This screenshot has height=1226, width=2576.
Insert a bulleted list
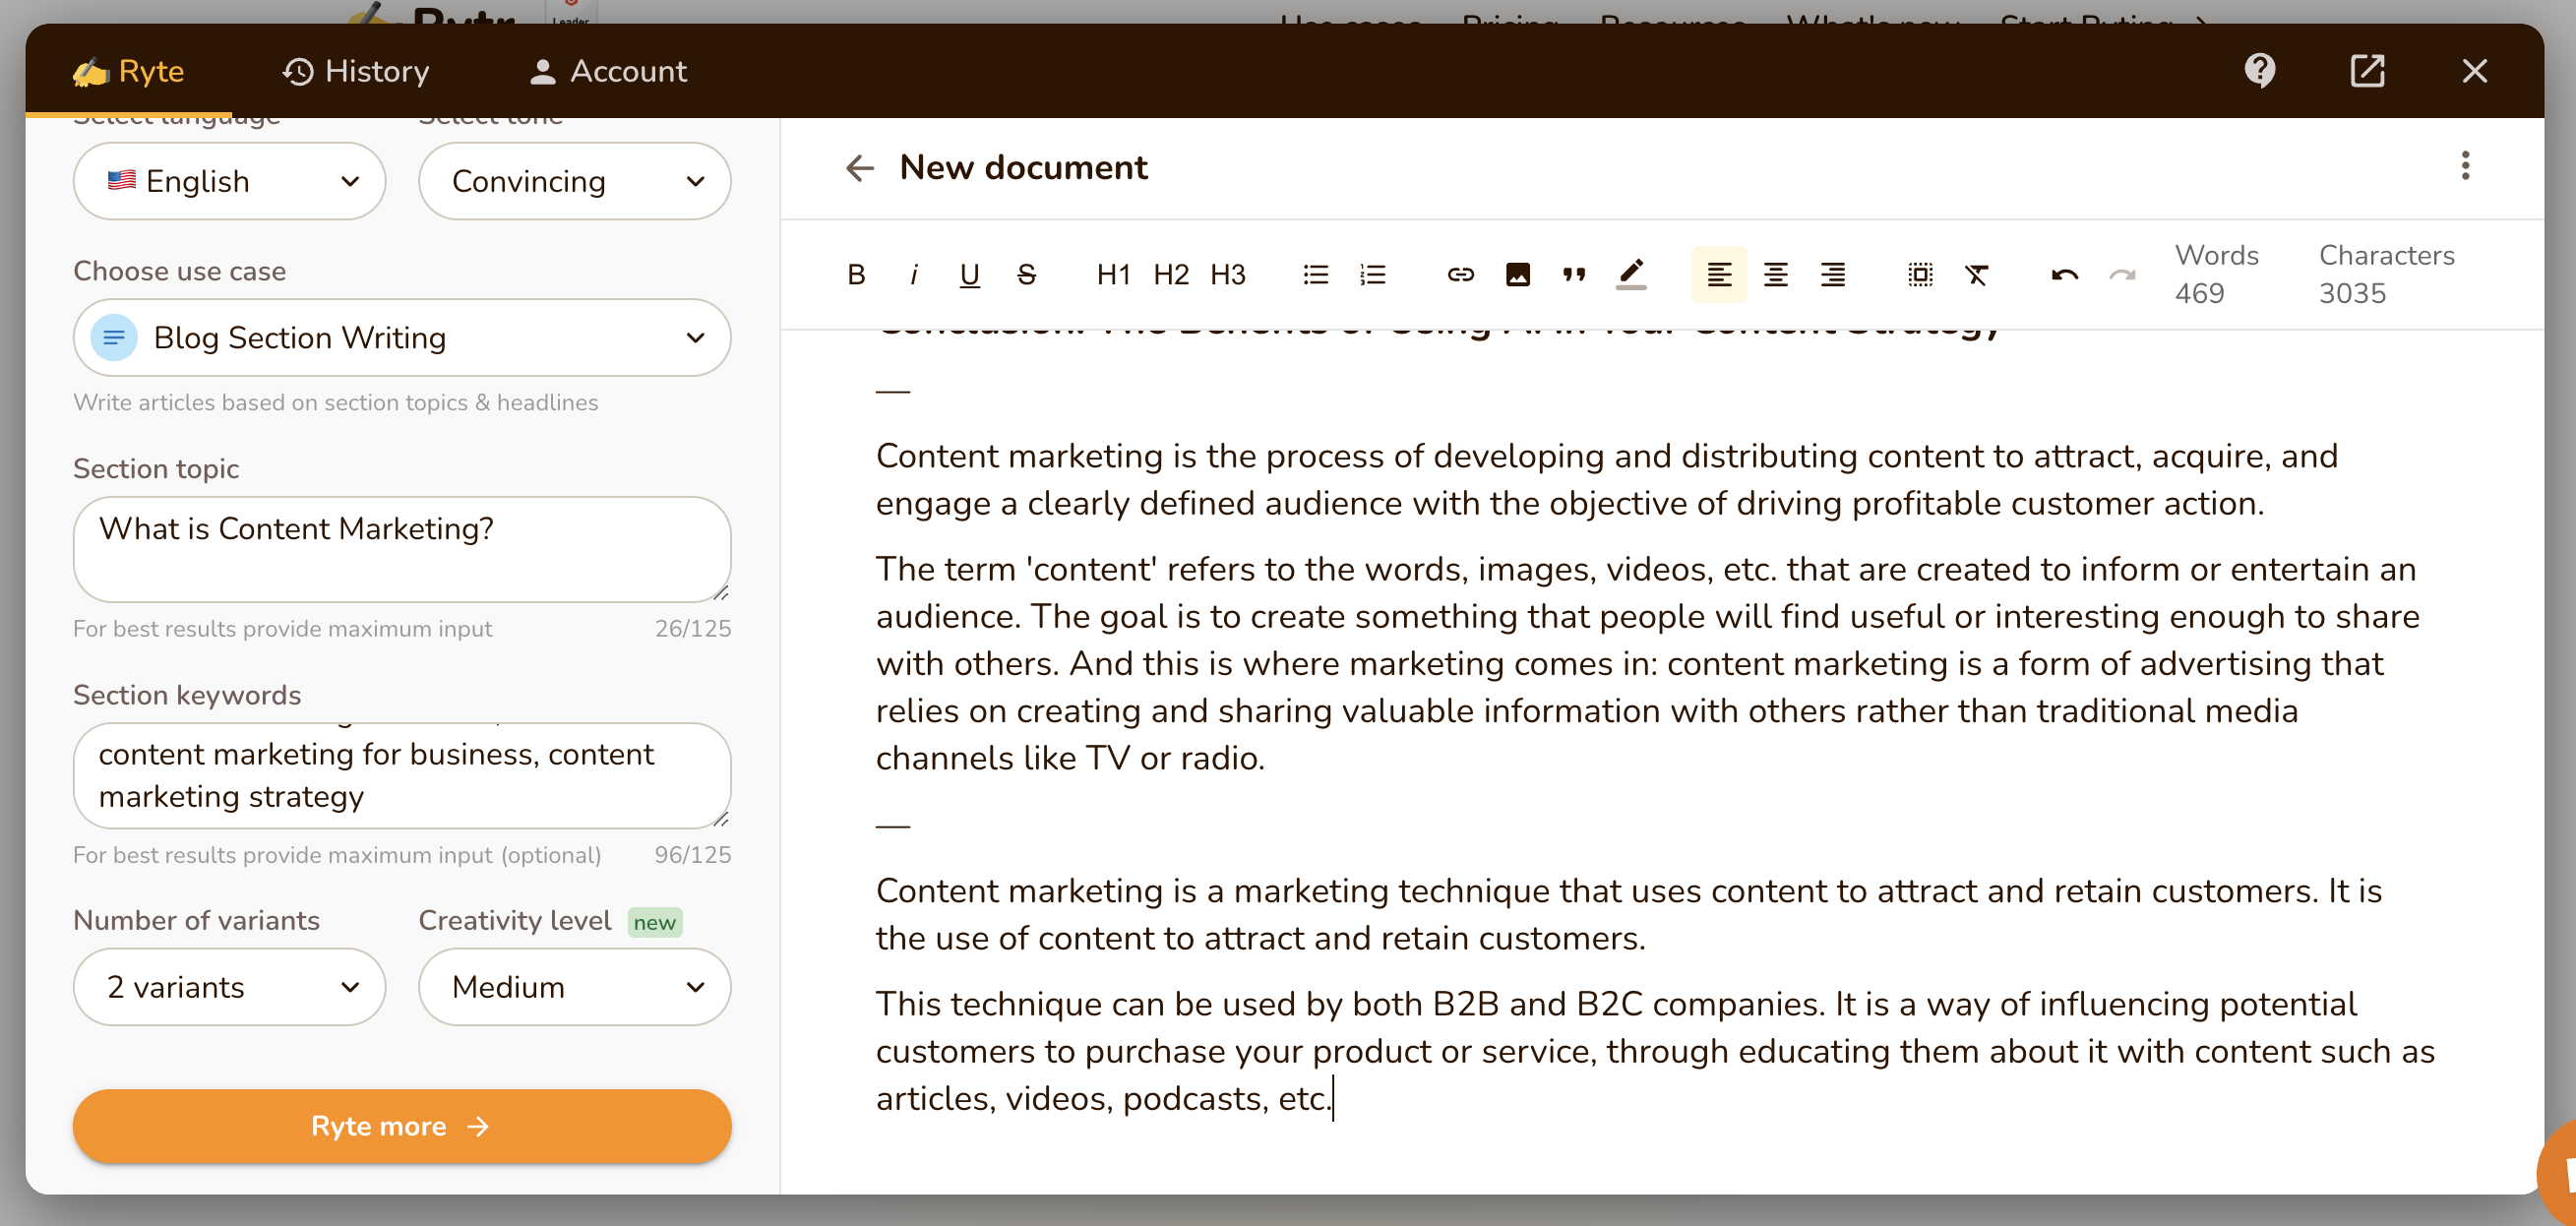pyautogui.click(x=1316, y=274)
